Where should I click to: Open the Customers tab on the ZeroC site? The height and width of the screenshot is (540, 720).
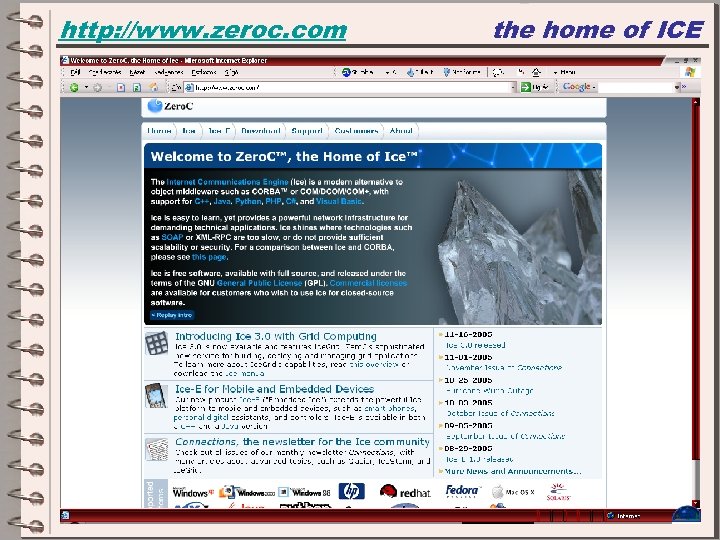tap(356, 131)
